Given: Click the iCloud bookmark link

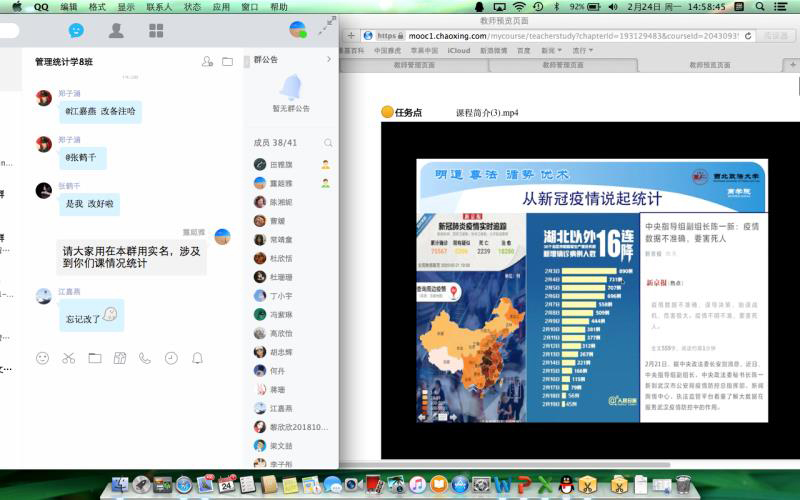Looking at the screenshot, I should (x=459, y=50).
